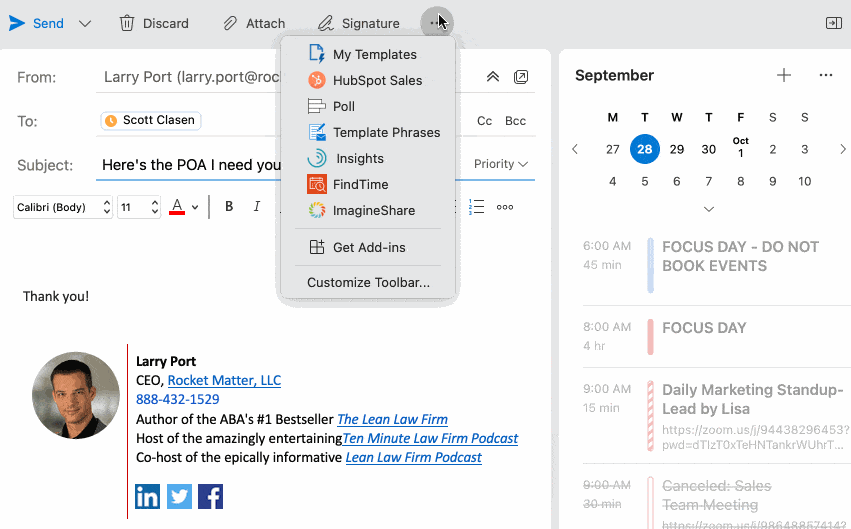Click the Discard trash icon
The image size is (851, 529).
click(127, 23)
